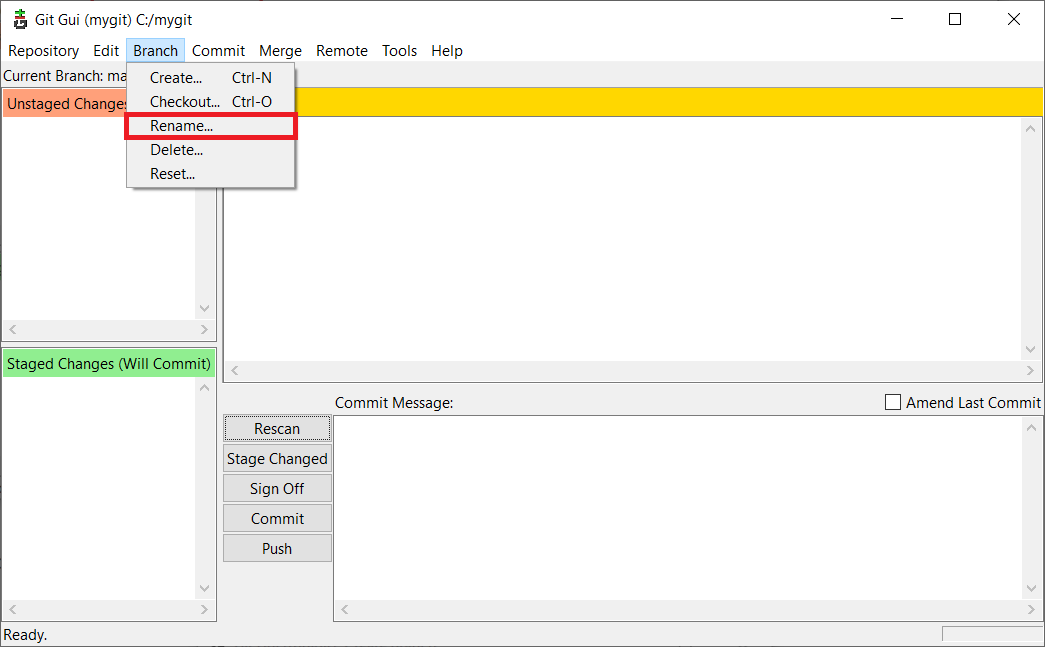Click the Sign Off button

277,489
